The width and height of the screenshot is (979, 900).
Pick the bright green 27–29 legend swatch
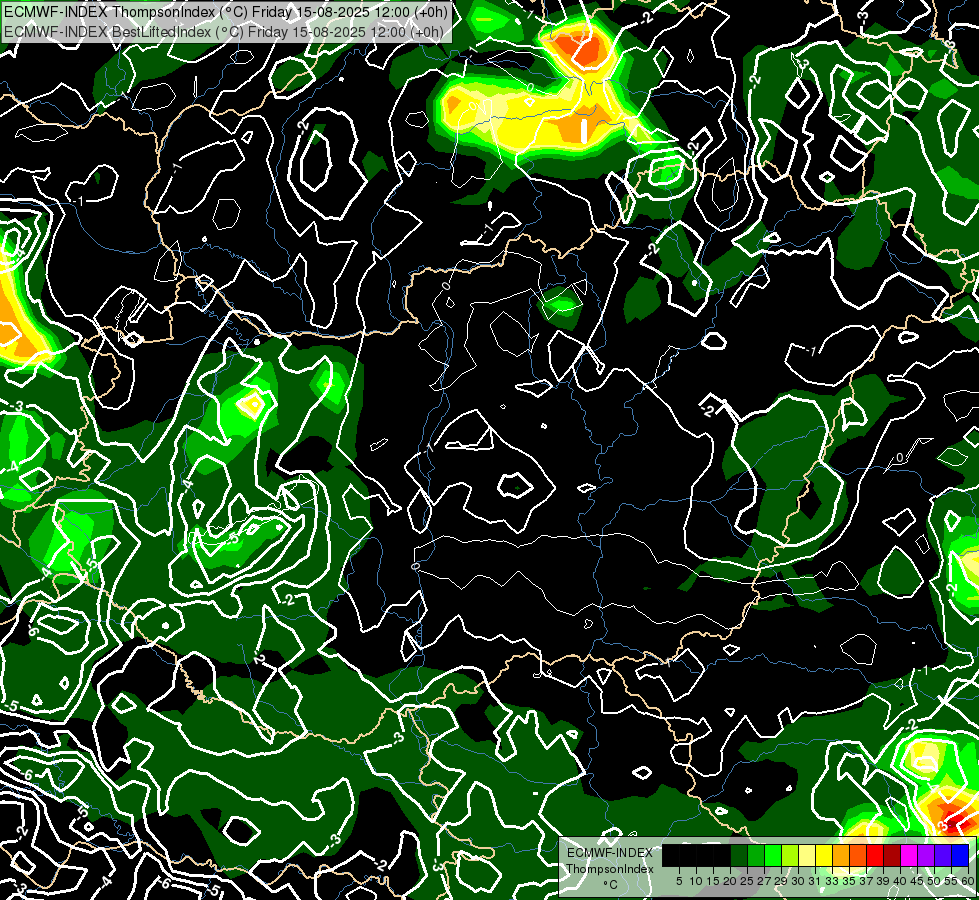click(x=773, y=856)
